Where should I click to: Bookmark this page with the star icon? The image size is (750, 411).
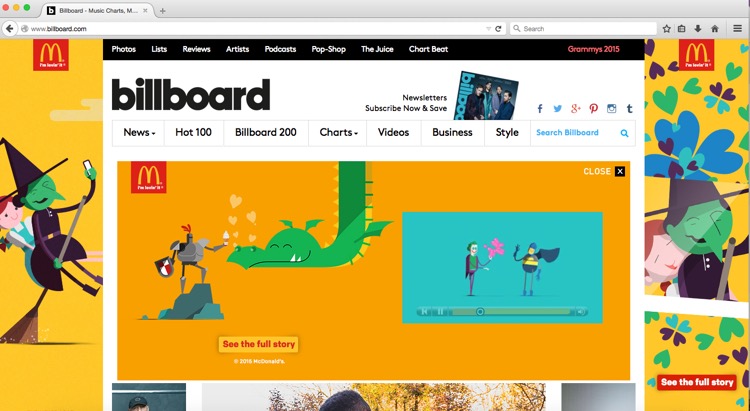pyautogui.click(x=666, y=29)
